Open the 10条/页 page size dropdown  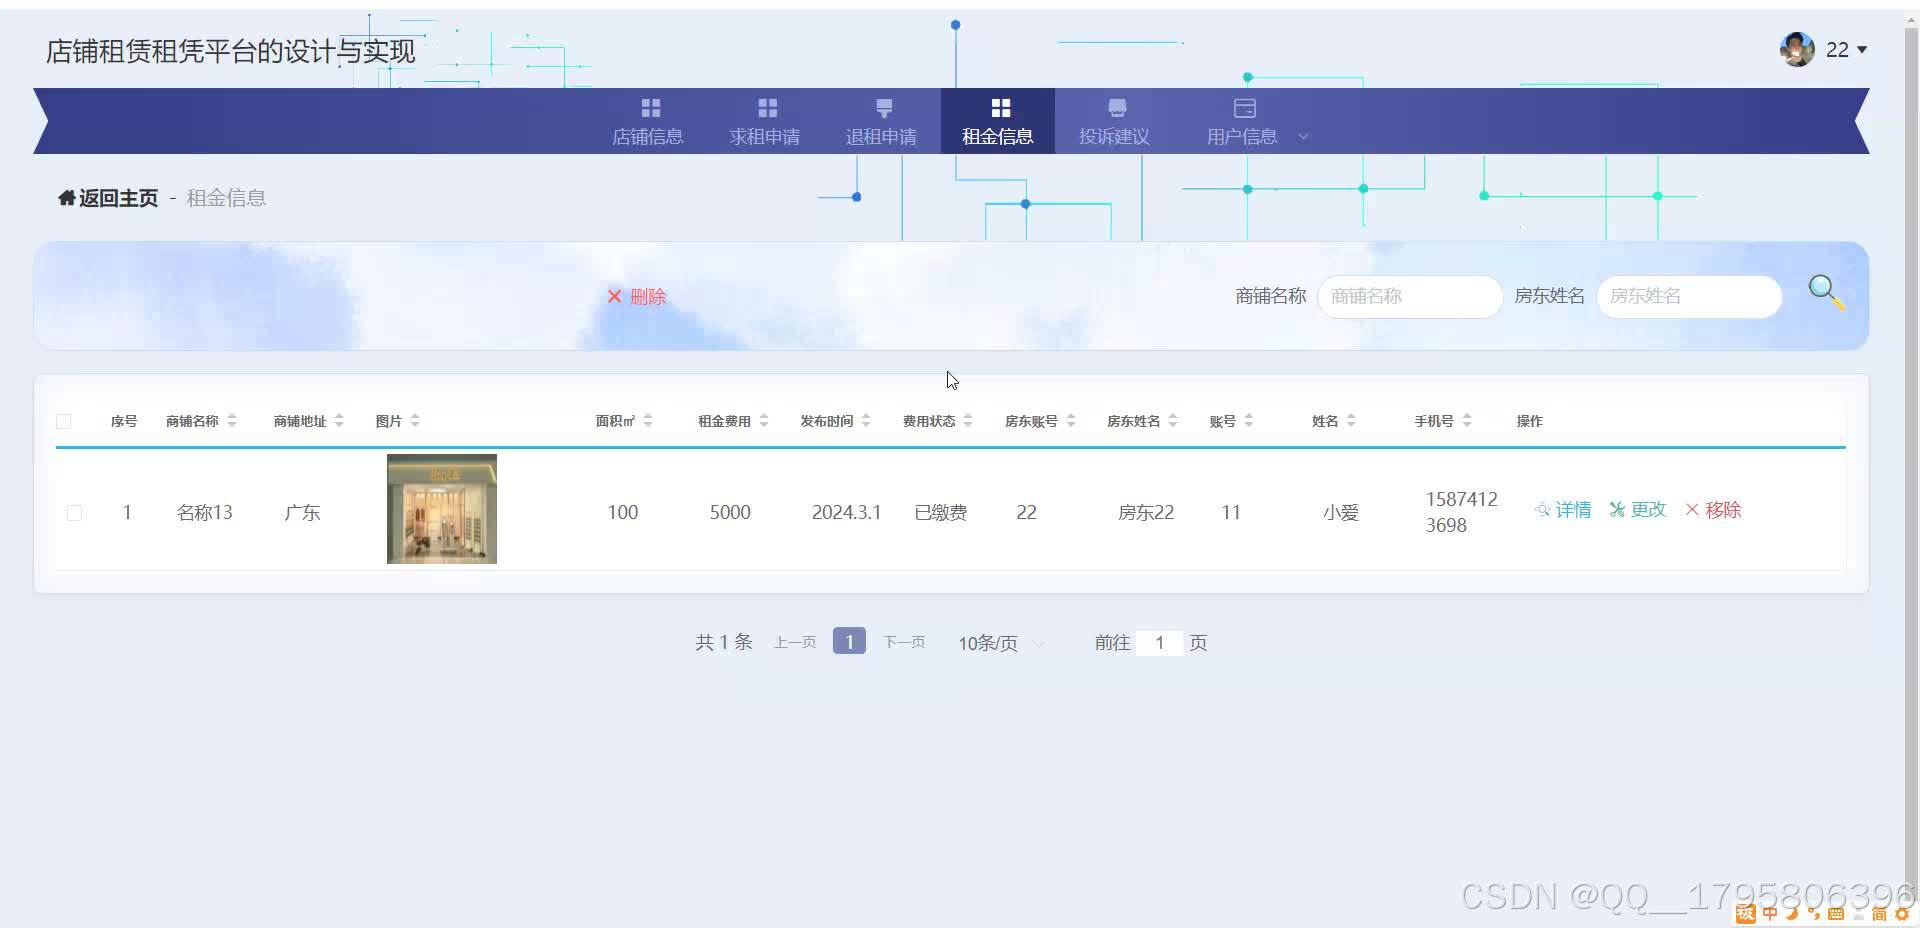[1002, 643]
